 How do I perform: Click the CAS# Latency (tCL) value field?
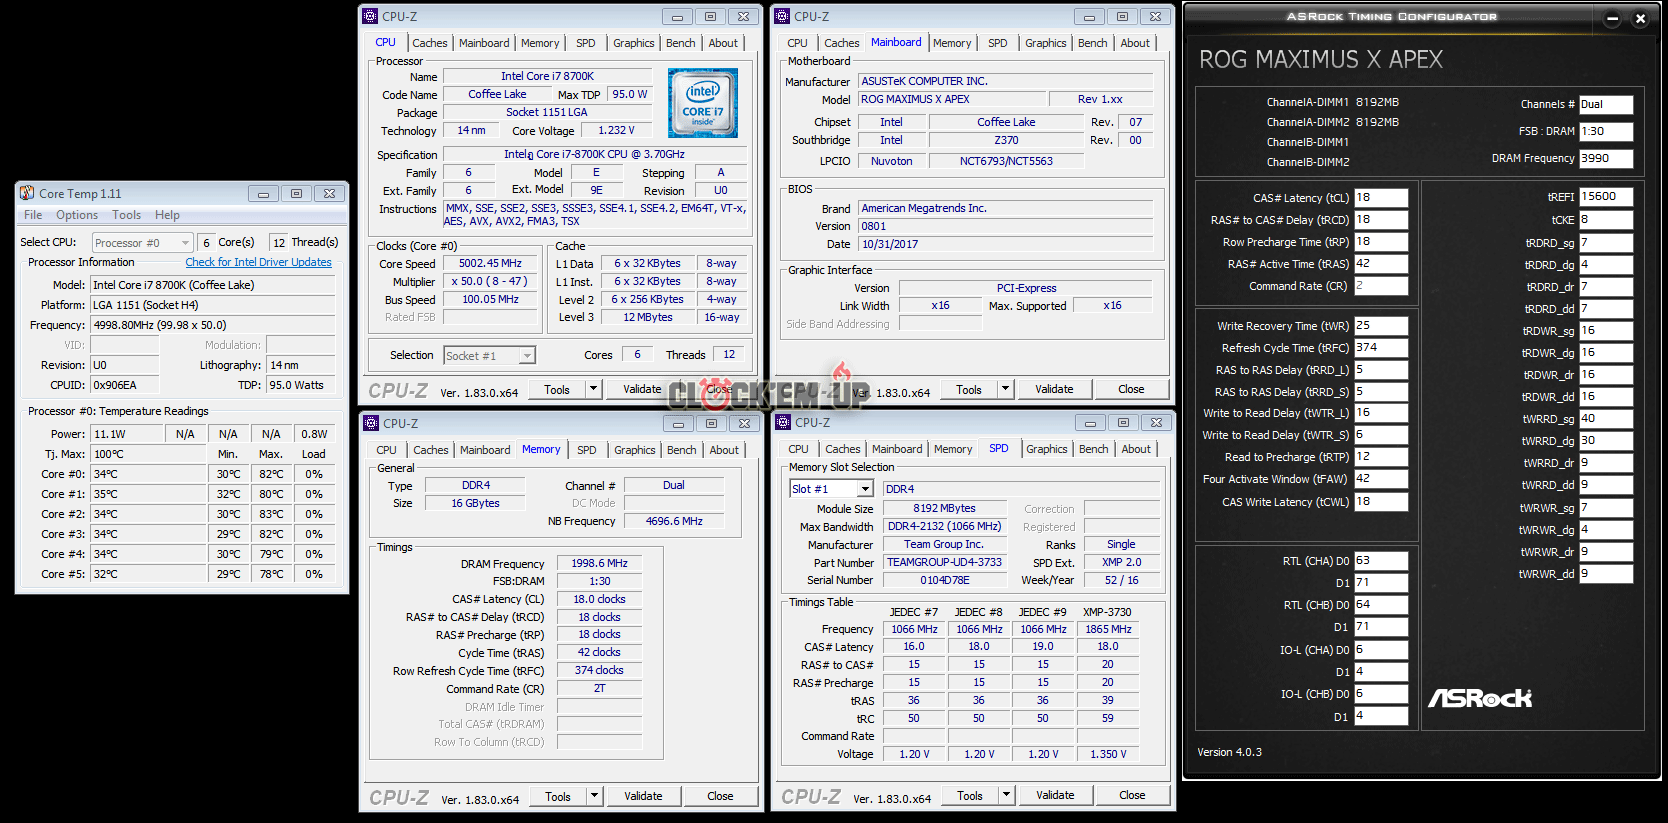(1380, 198)
